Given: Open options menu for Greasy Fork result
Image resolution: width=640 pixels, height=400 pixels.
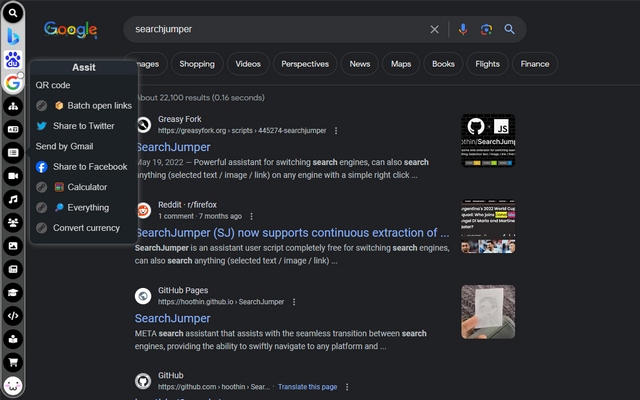Looking at the screenshot, I should [x=336, y=131].
